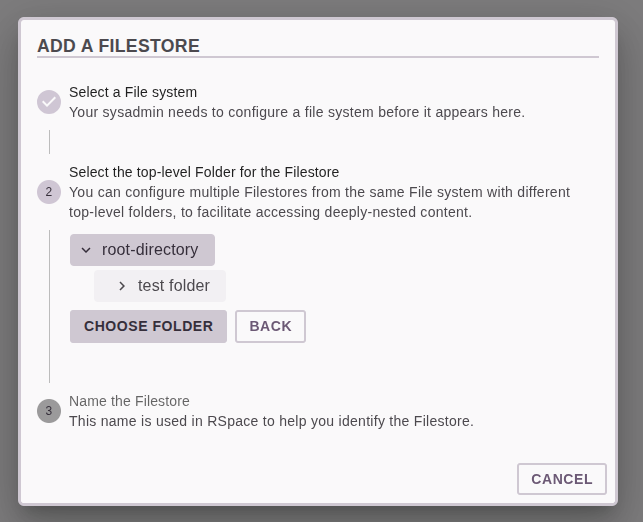Image resolution: width=643 pixels, height=522 pixels.
Task: Select the root-directory tree item label
Action: 150,250
